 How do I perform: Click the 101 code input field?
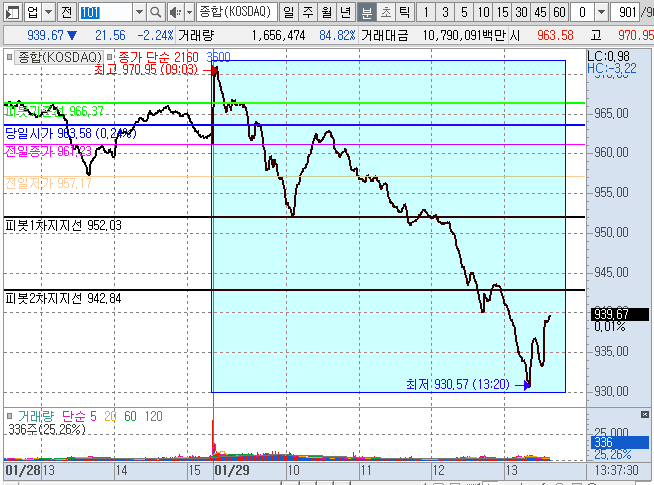tap(103, 12)
